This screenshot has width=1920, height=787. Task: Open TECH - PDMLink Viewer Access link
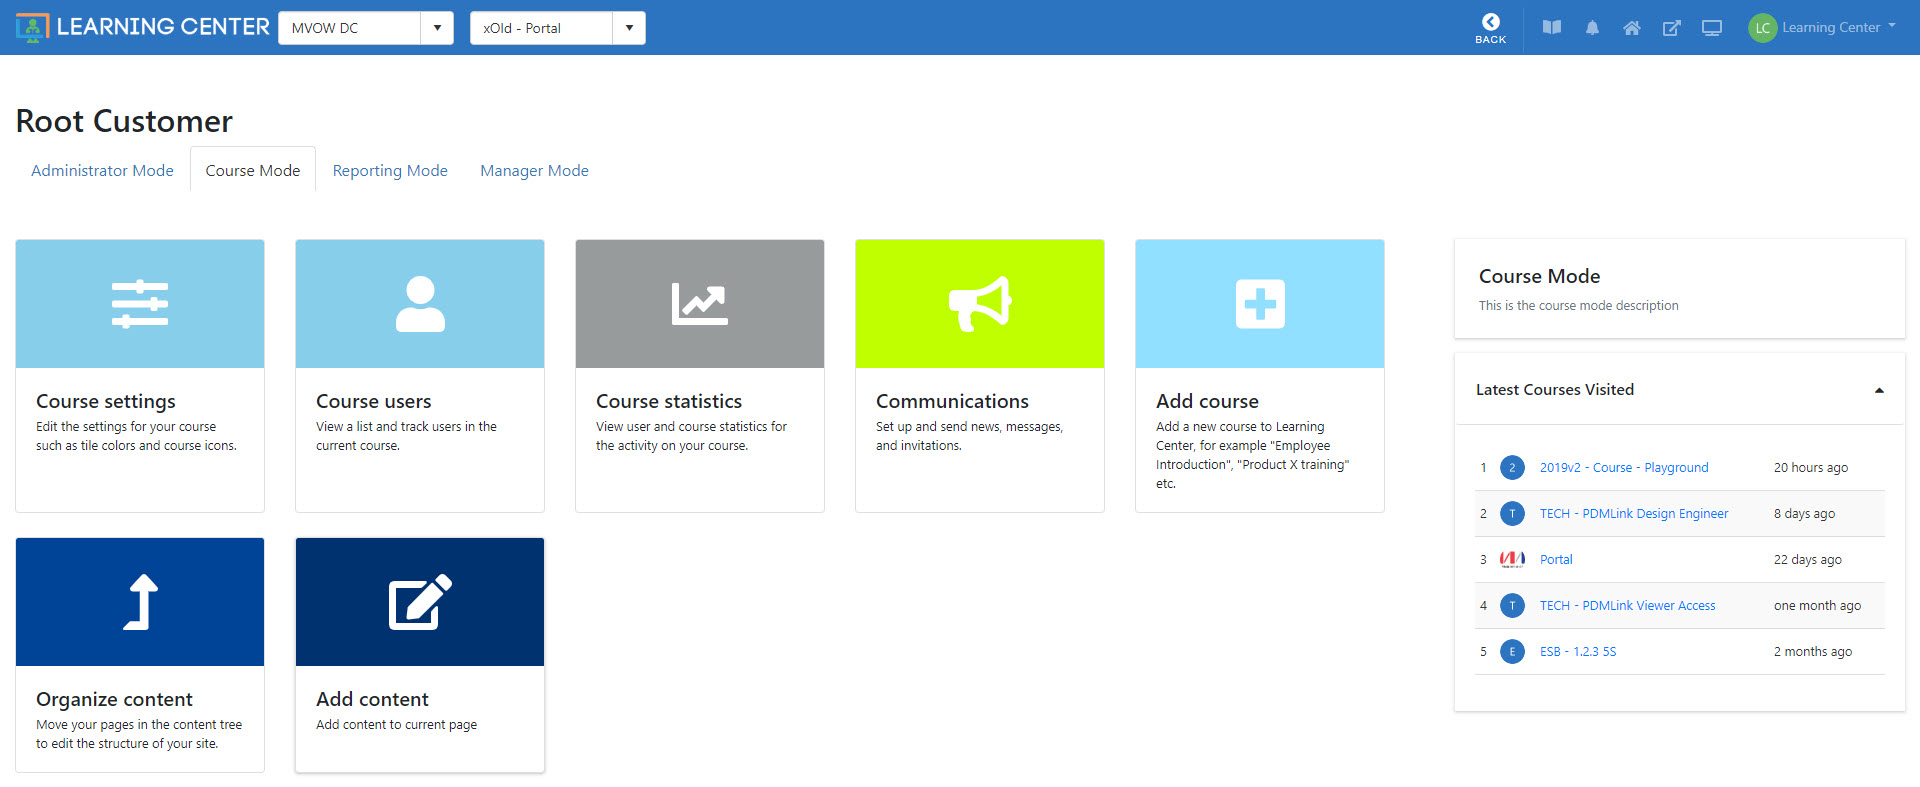[1627, 606]
